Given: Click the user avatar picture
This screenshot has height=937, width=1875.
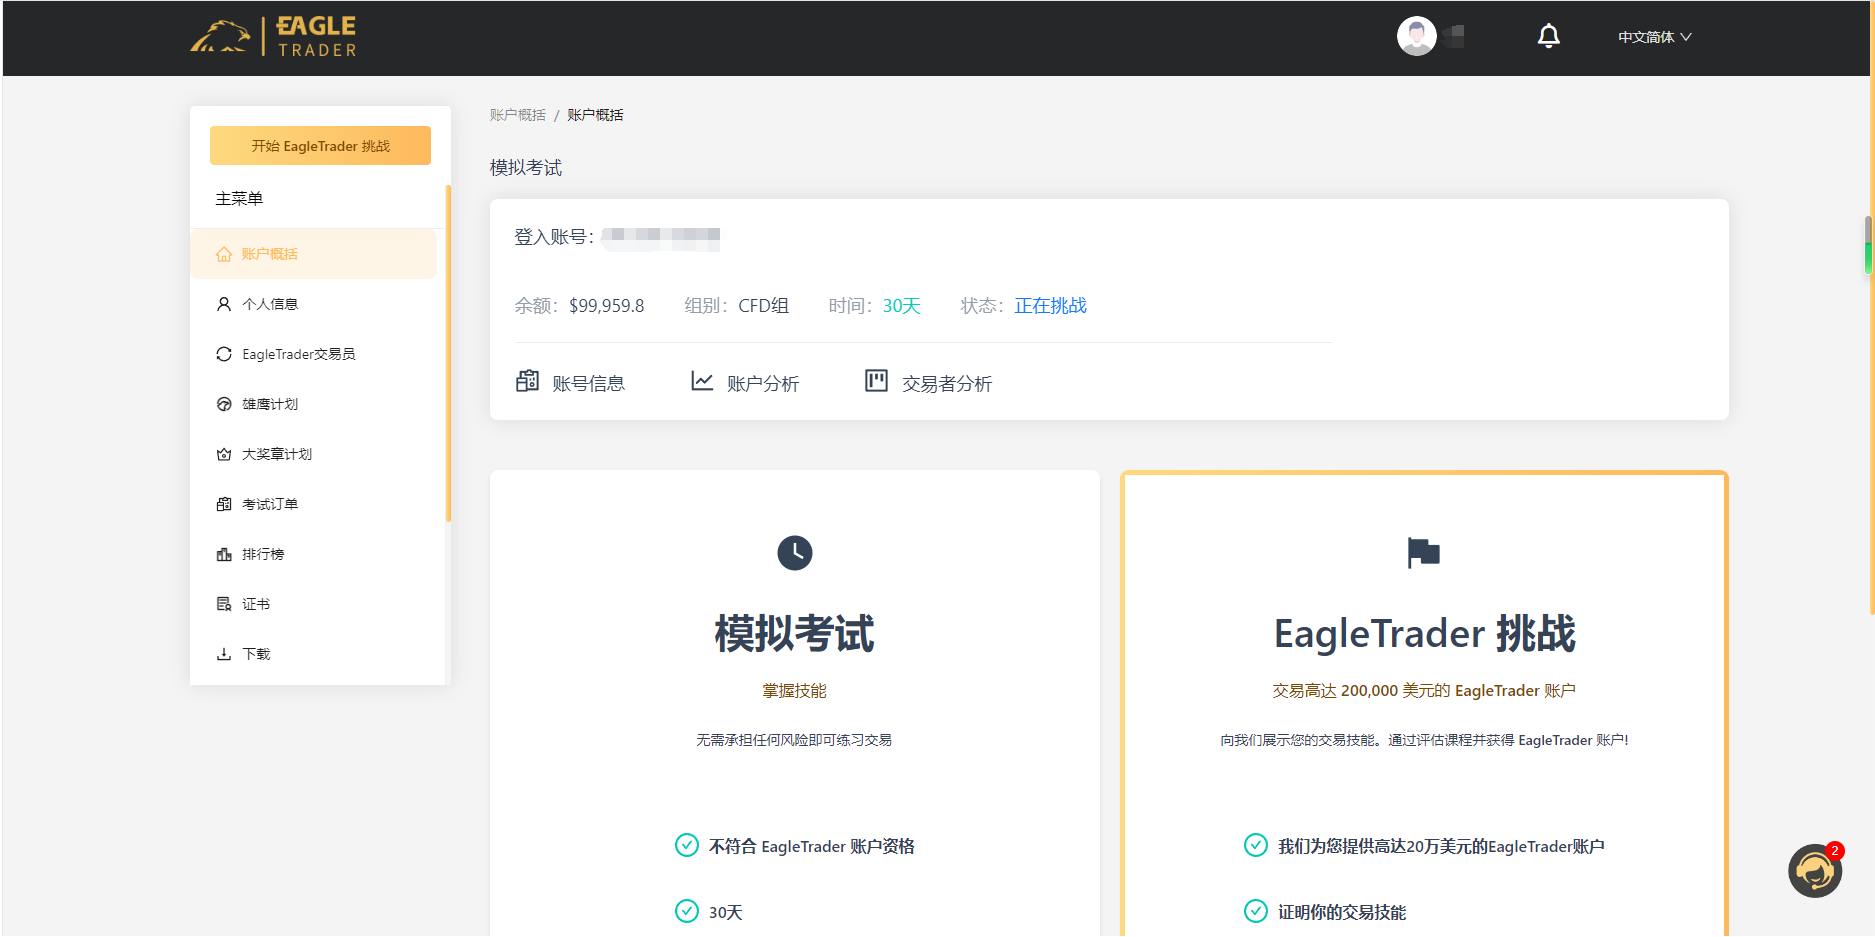Looking at the screenshot, I should pyautogui.click(x=1415, y=35).
